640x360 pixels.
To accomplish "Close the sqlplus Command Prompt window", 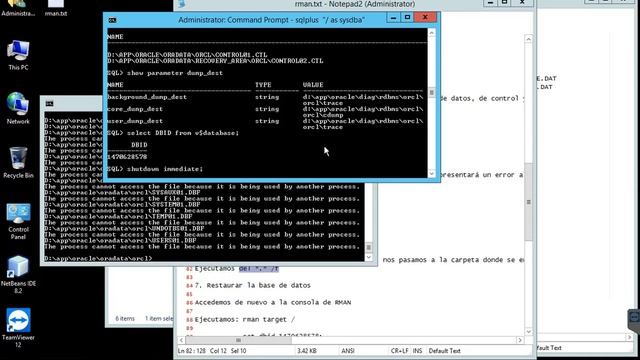I will point(425,18).
